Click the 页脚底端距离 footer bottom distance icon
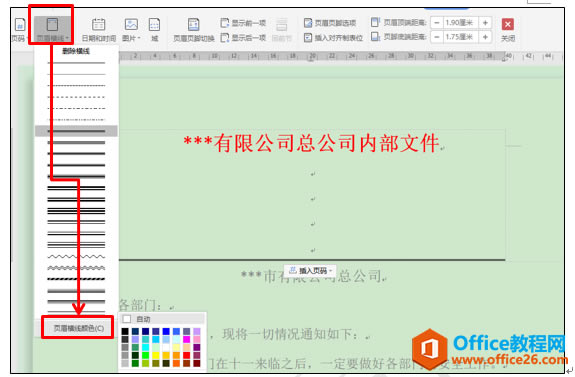The width and height of the screenshot is (575, 377). pos(375,37)
